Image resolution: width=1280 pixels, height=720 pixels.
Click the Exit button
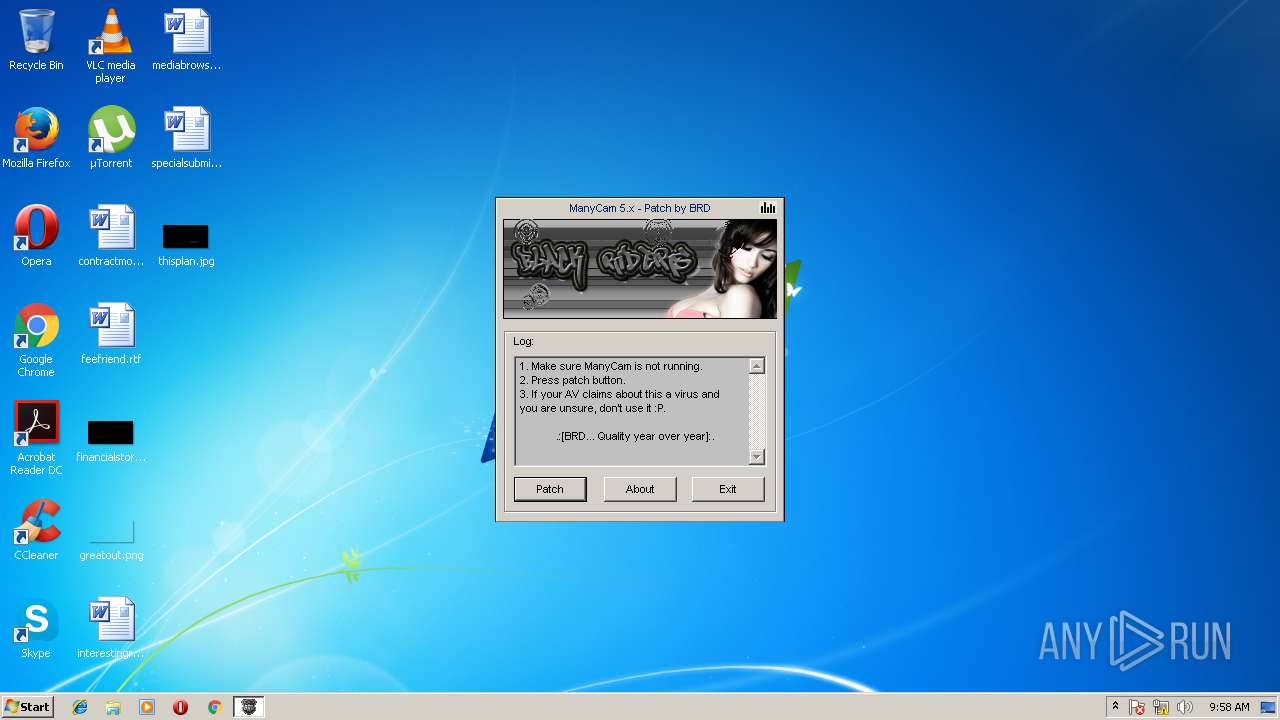click(728, 489)
